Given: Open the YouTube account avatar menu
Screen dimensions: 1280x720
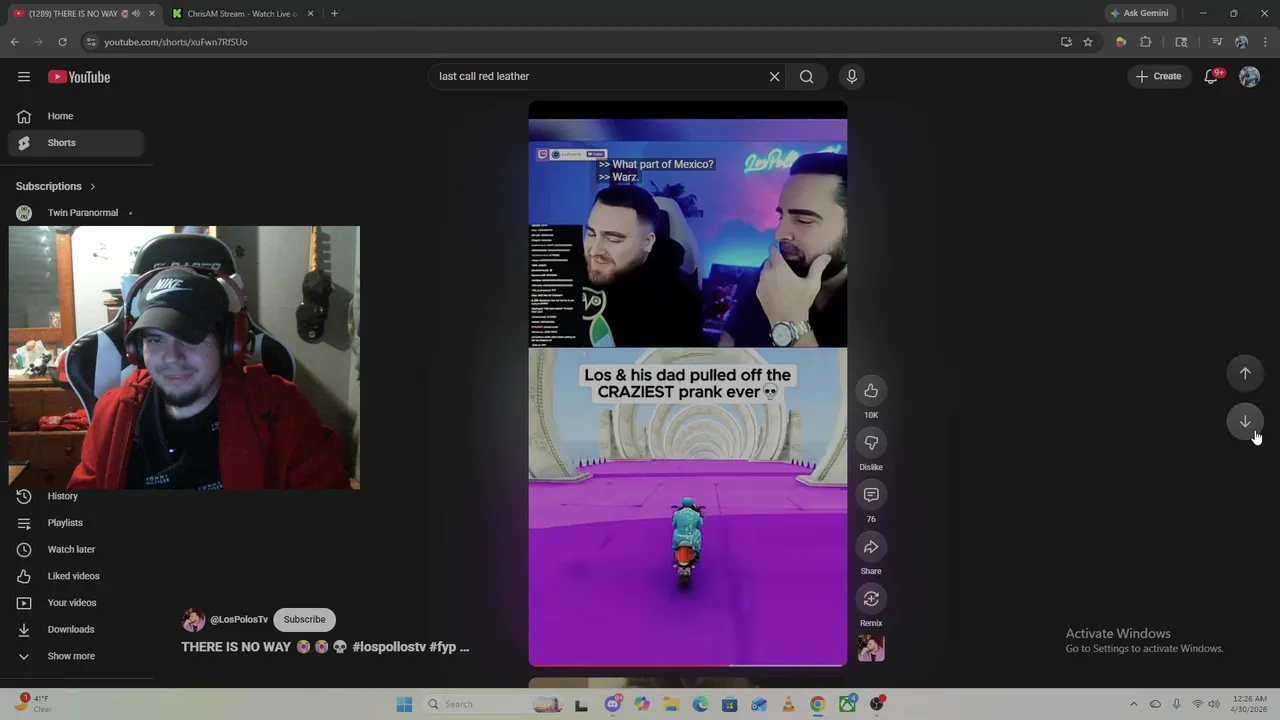Looking at the screenshot, I should [1249, 76].
